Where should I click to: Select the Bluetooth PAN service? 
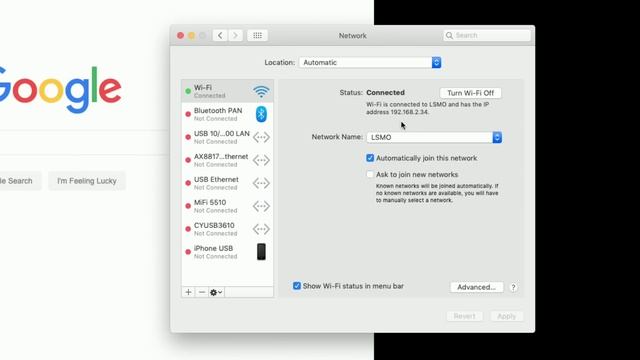click(x=227, y=114)
